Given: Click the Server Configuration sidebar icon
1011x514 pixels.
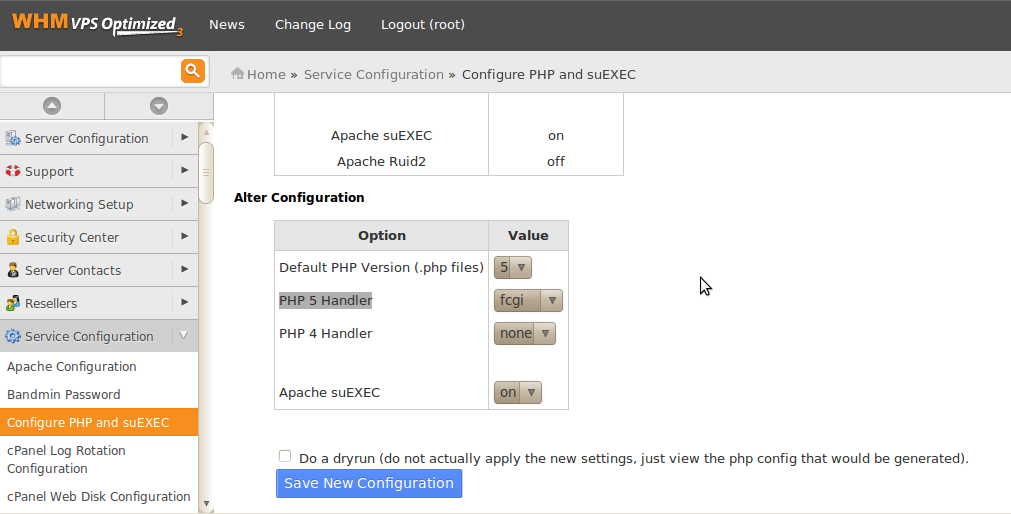Looking at the screenshot, I should (13, 138).
